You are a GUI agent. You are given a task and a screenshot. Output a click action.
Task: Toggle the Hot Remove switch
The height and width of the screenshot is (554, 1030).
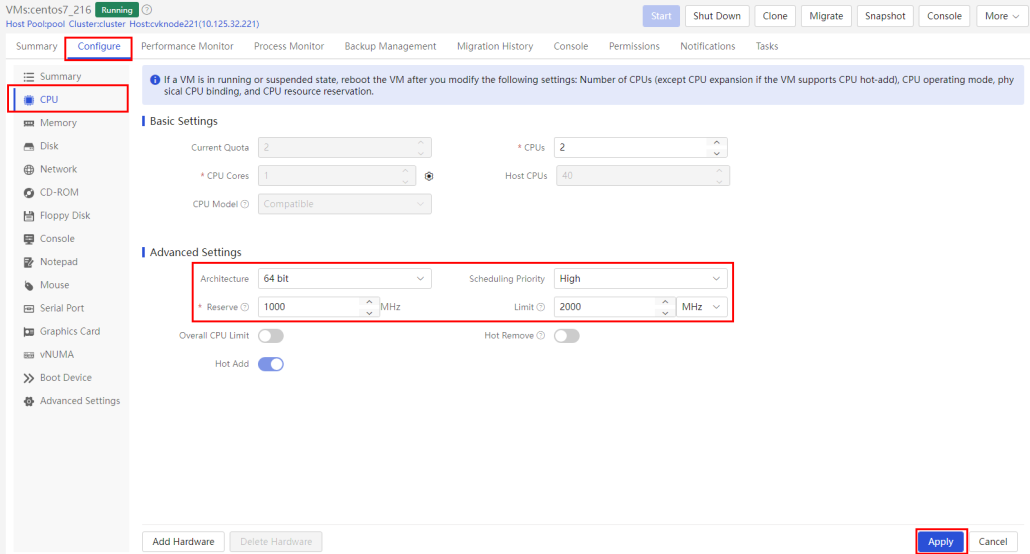tap(566, 336)
